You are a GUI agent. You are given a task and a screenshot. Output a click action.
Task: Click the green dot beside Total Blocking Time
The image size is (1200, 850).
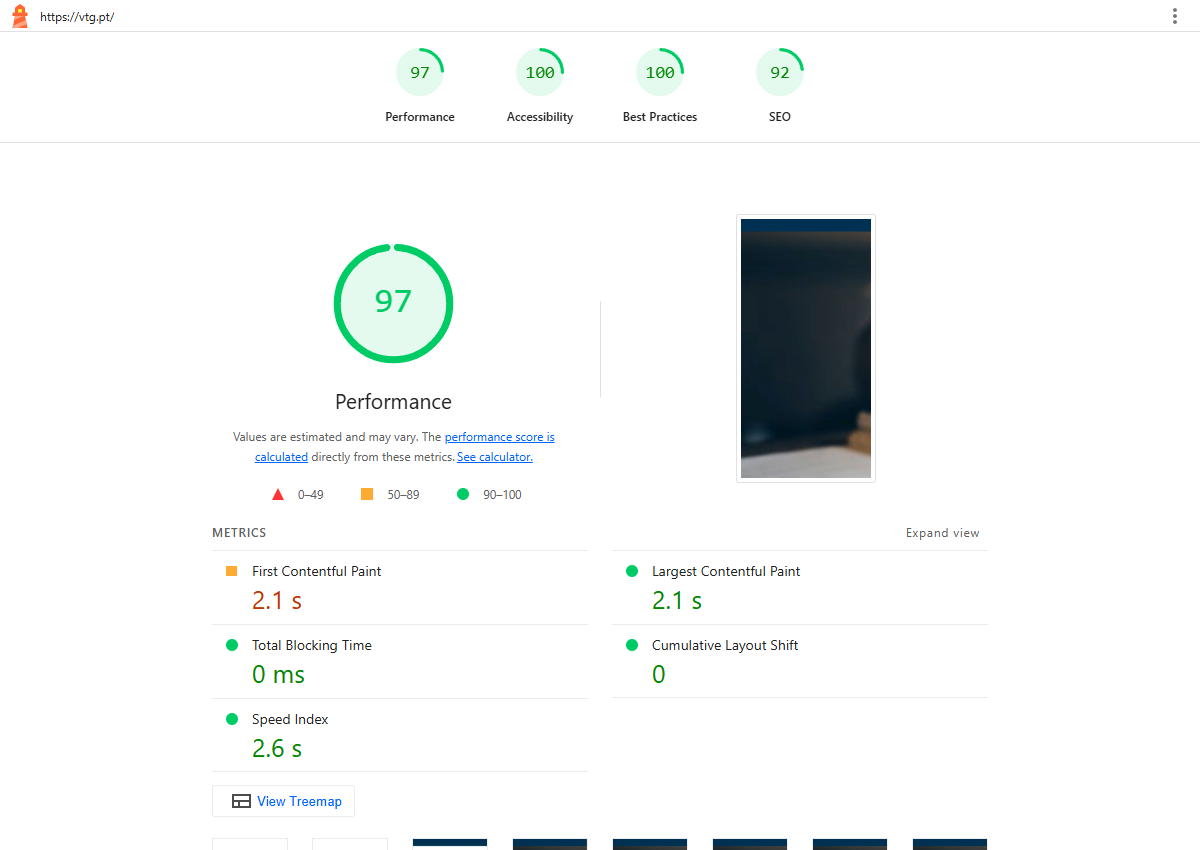tap(232, 645)
